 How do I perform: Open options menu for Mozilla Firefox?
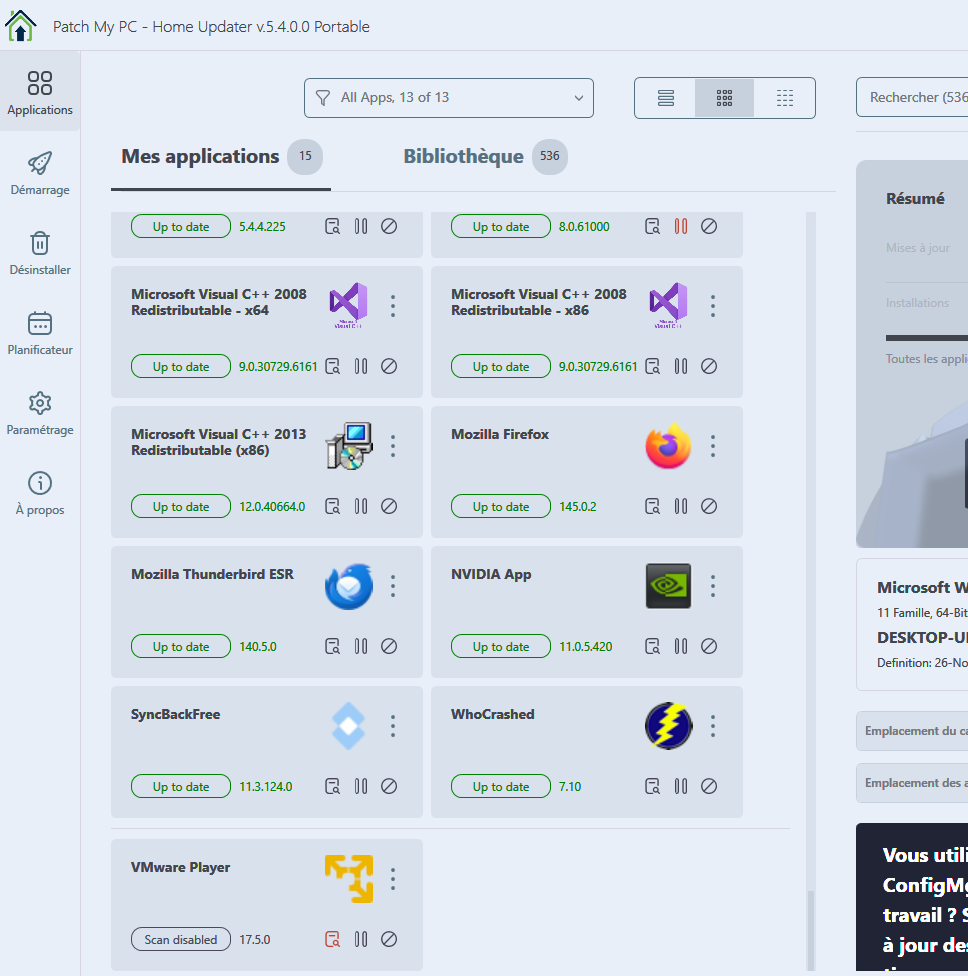713,446
